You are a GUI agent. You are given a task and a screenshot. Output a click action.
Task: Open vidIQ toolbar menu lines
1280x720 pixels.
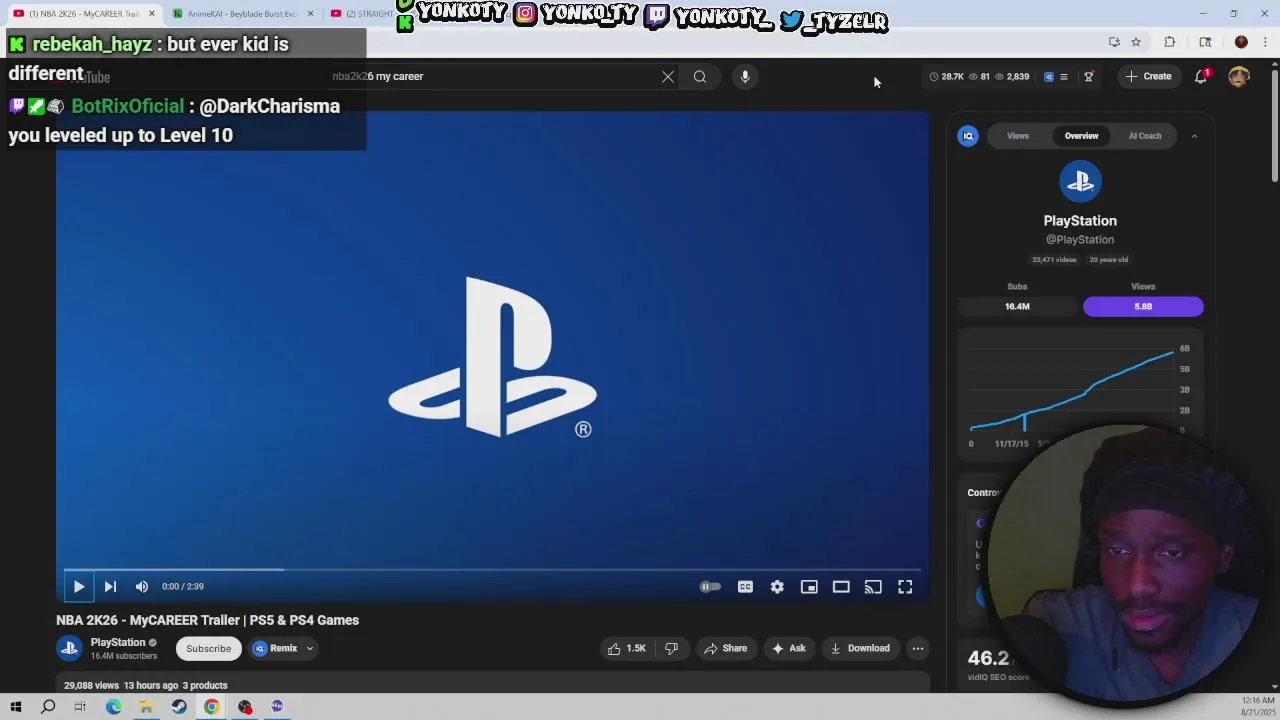pyautogui.click(x=1064, y=76)
